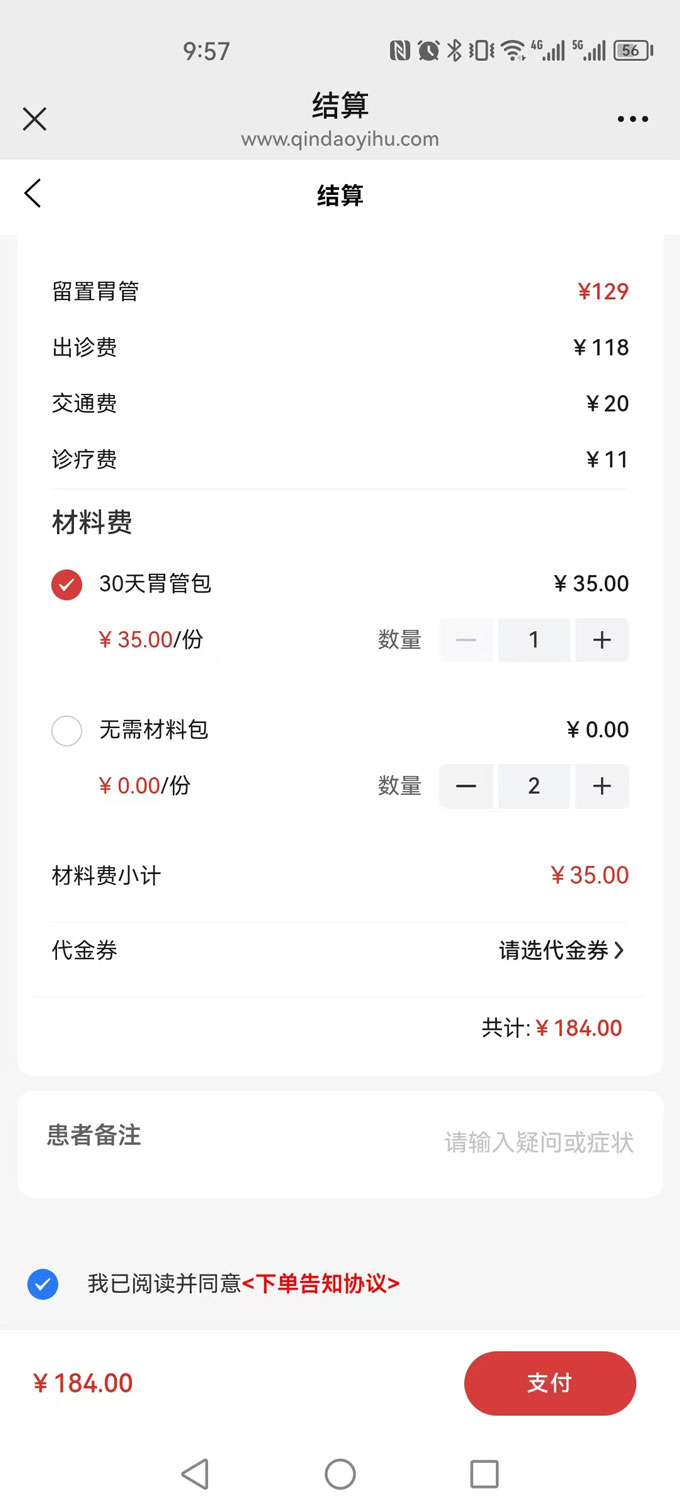Screen dimensions: 680x1511
Task: Decrease 无需材料包 quantity with minus
Action: coord(466,786)
